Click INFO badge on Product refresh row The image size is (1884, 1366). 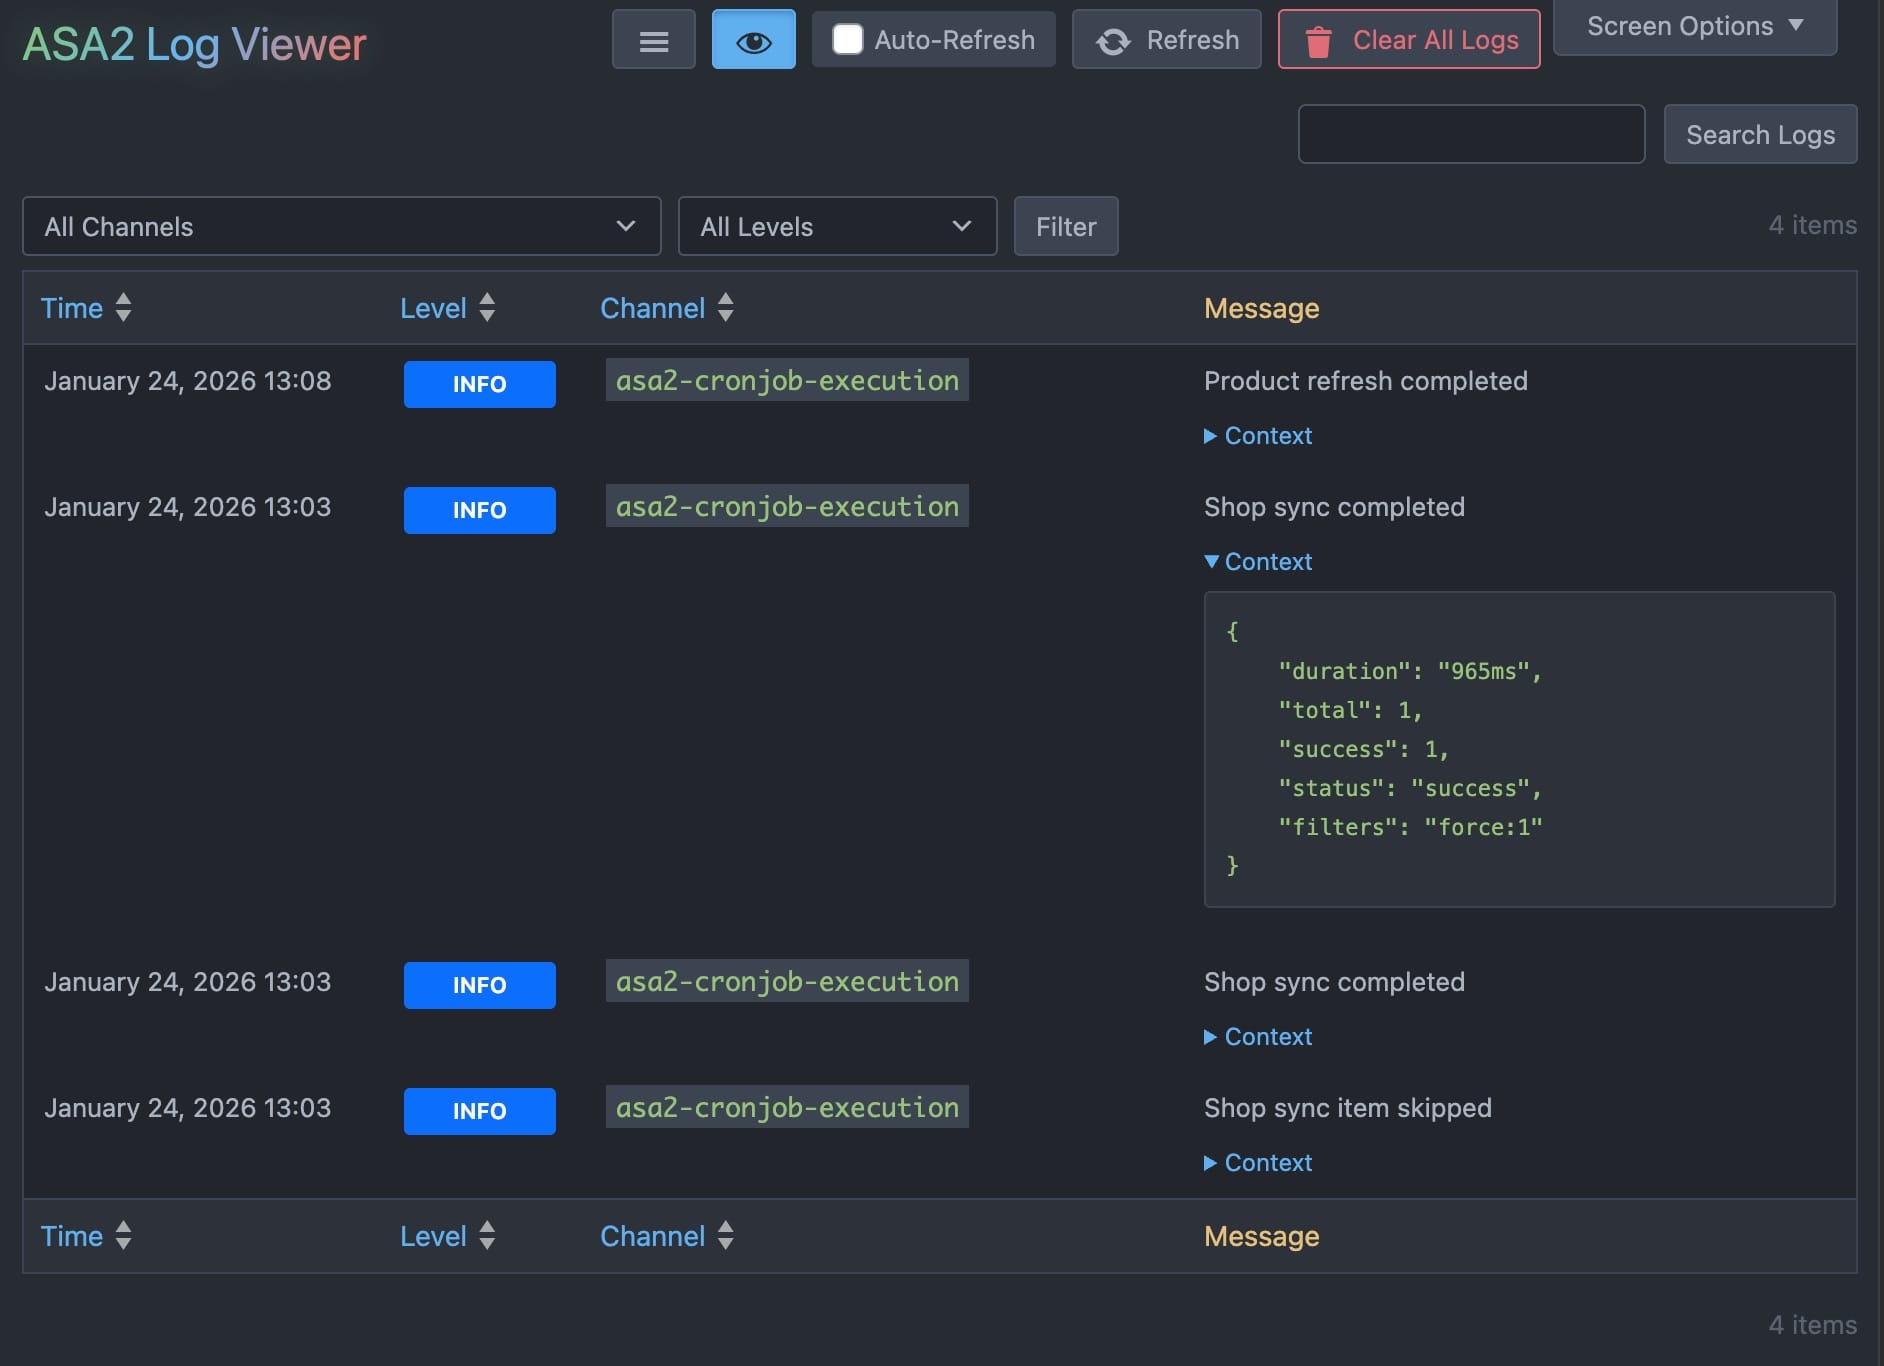tap(479, 384)
